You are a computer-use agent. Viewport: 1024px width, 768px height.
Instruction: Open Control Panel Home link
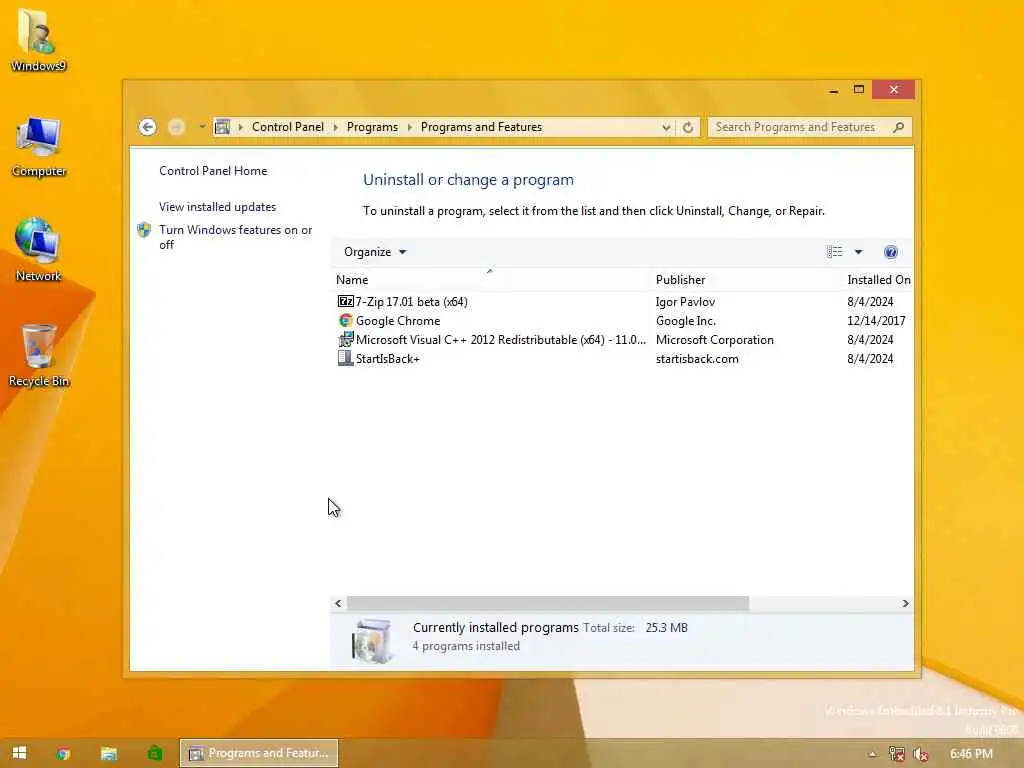[x=213, y=170]
